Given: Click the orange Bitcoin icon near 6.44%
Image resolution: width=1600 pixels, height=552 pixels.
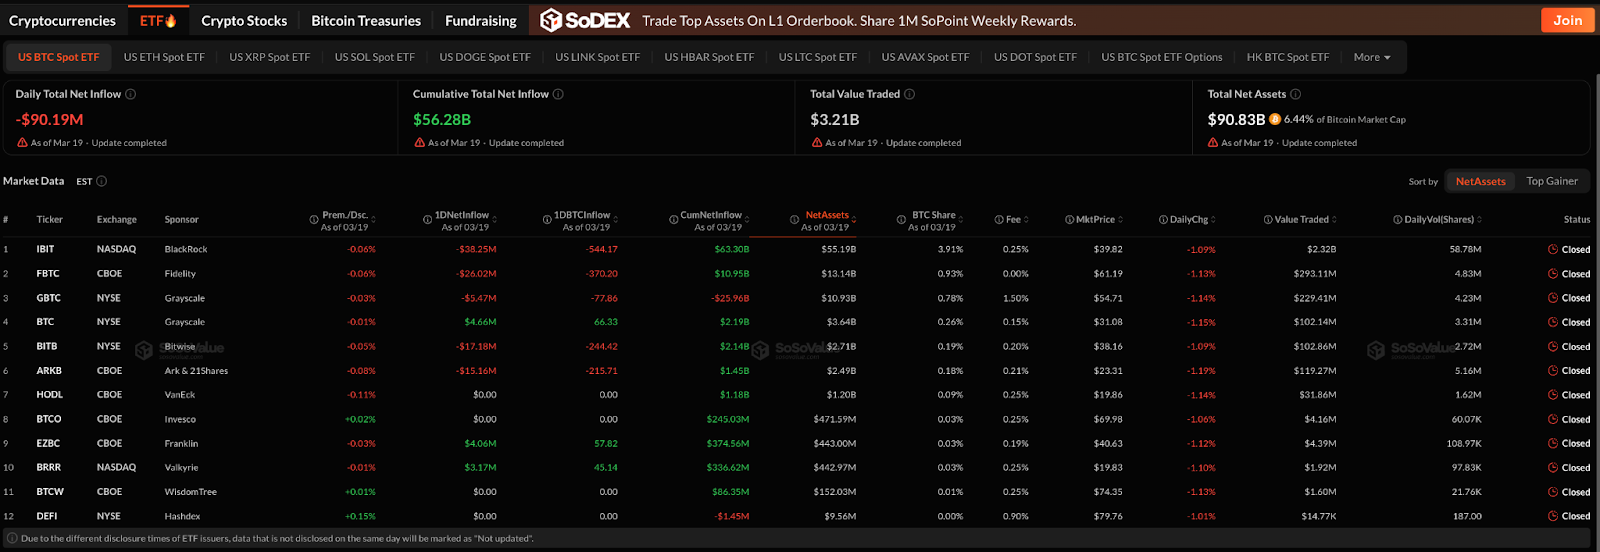Looking at the screenshot, I should 1275,119.
